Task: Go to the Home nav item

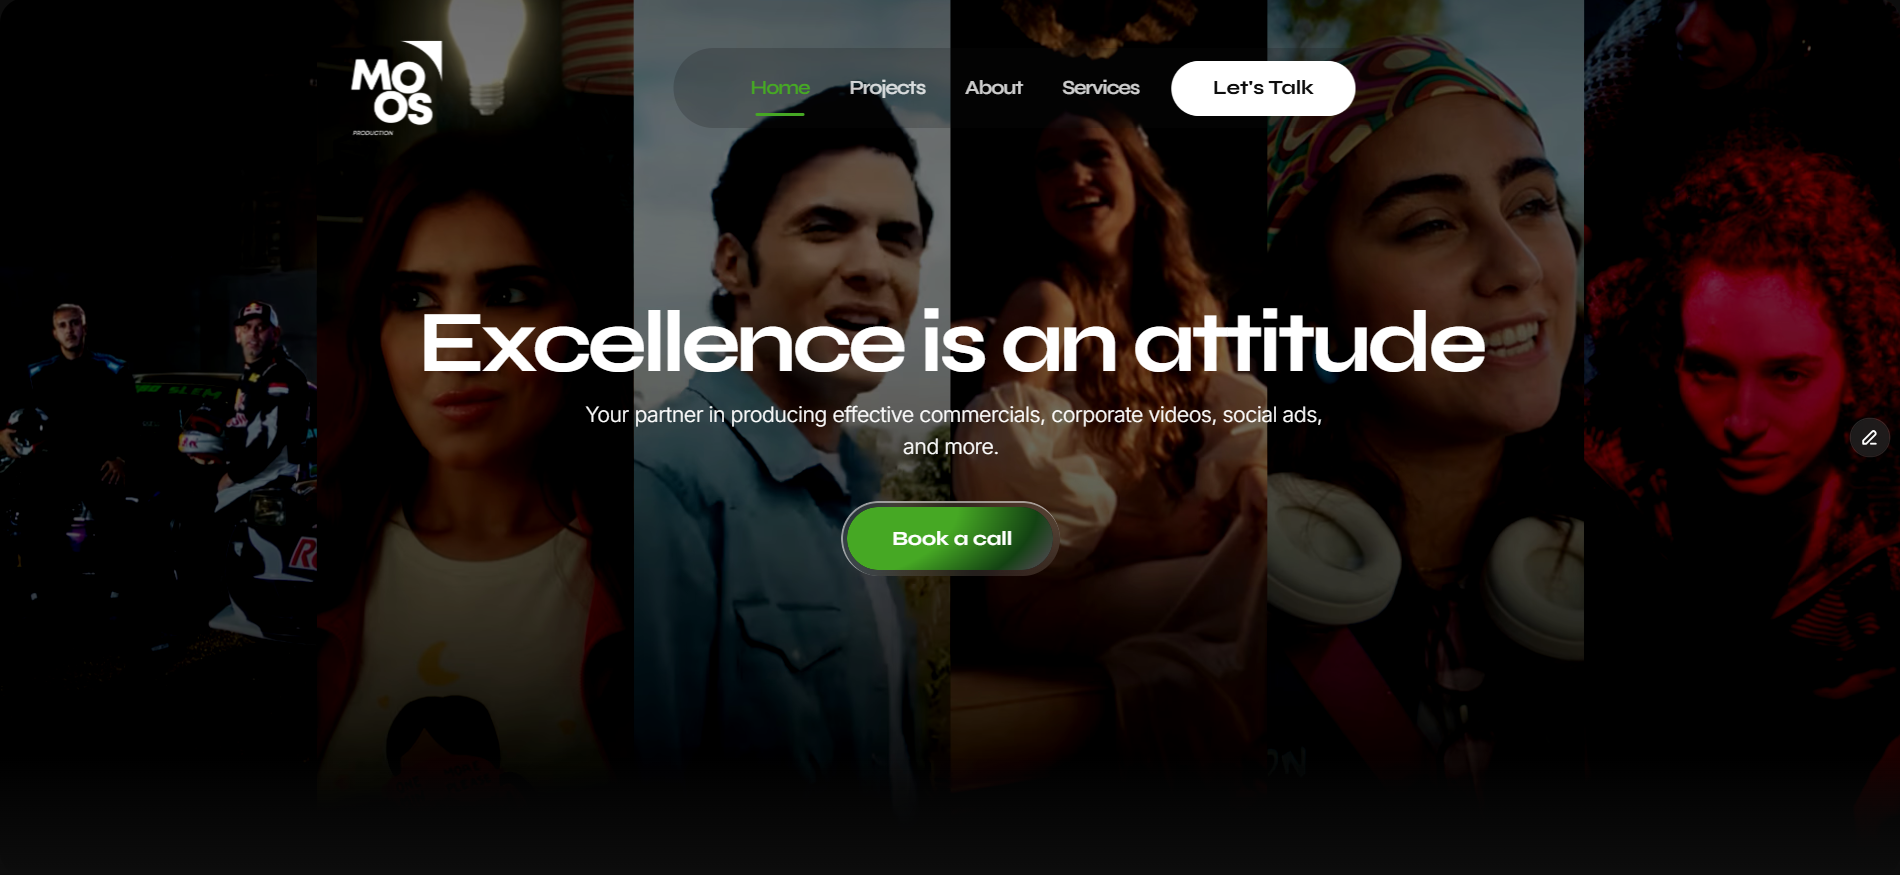Action: pos(780,88)
